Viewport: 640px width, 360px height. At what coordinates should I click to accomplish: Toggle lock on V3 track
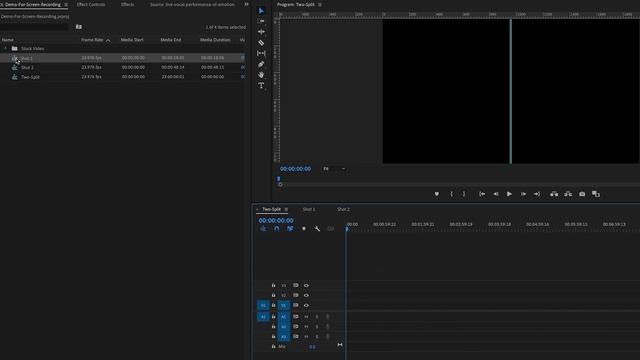click(273, 285)
